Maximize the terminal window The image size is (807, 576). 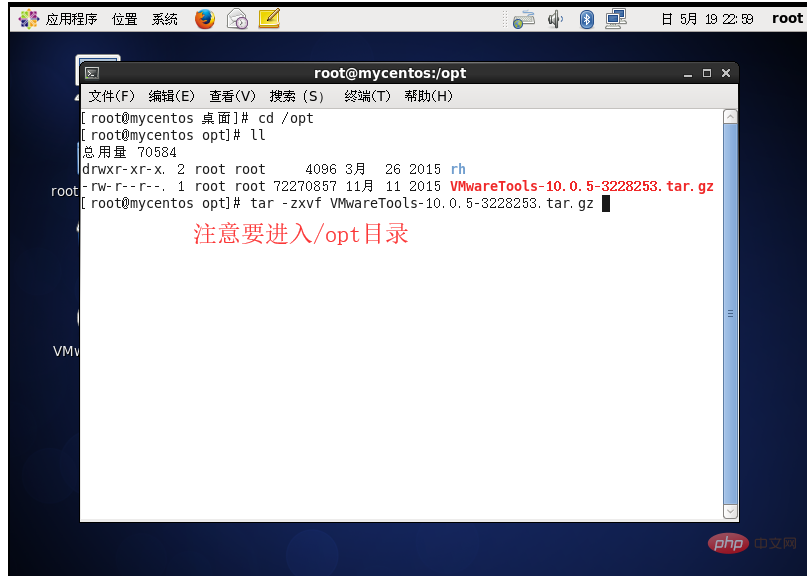click(x=707, y=74)
